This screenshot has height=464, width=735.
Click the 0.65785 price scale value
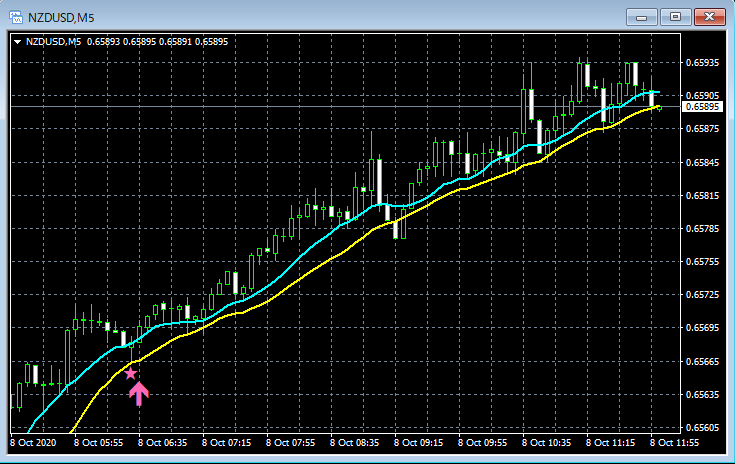[x=702, y=229]
